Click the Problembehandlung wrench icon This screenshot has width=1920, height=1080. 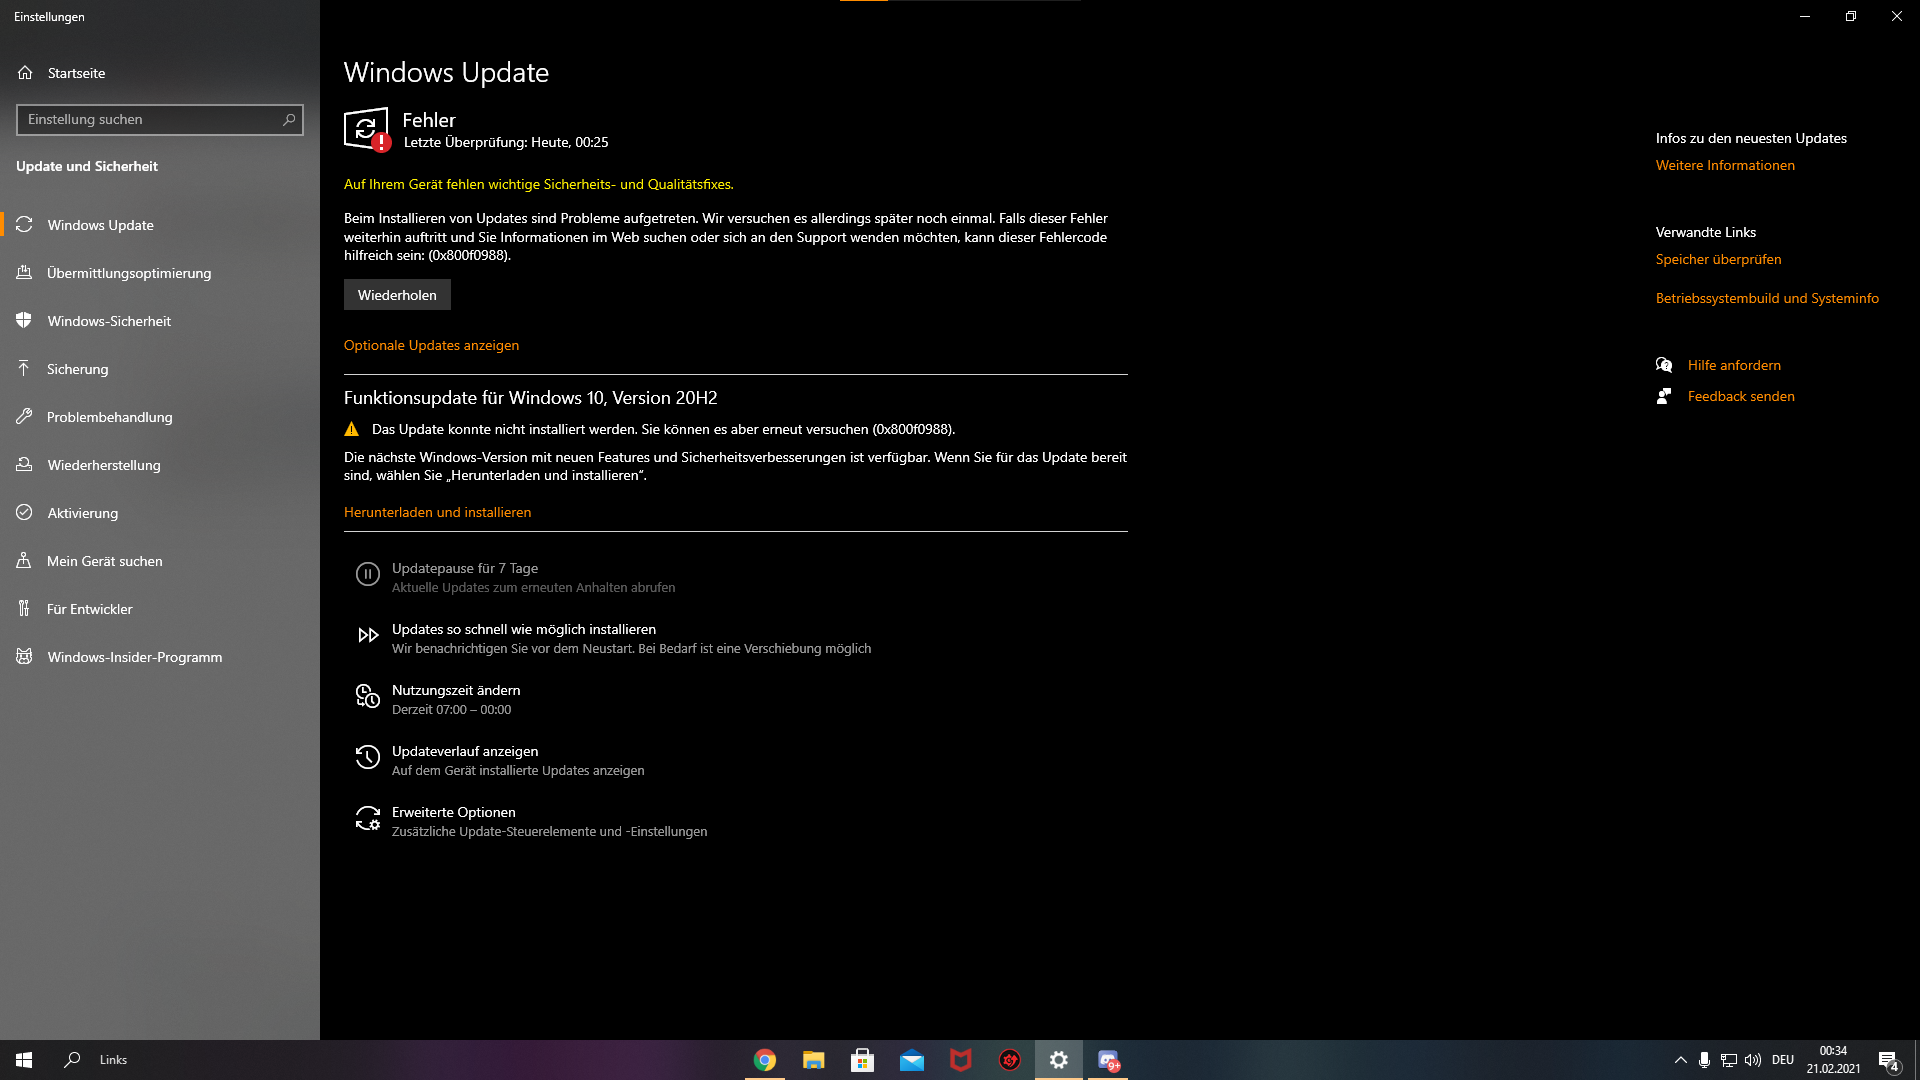point(24,417)
